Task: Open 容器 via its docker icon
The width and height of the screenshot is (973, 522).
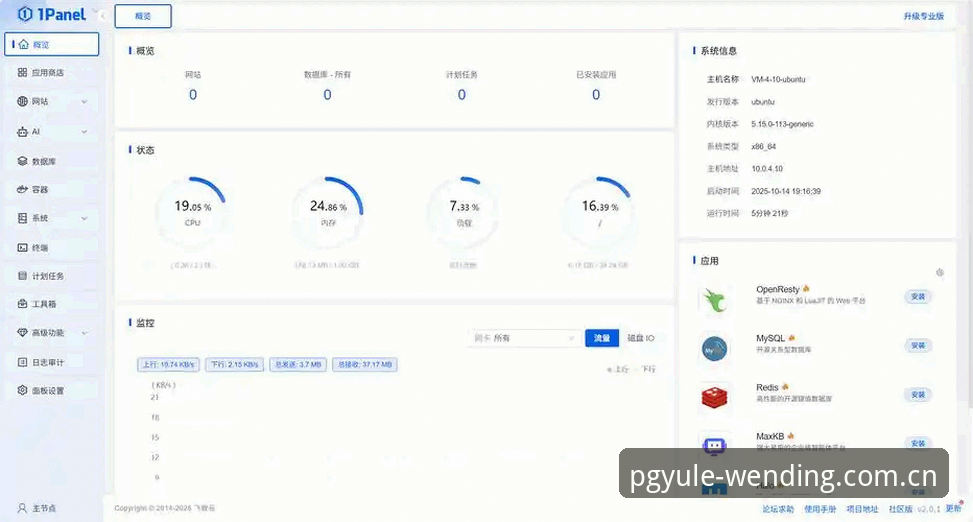Action: (22, 189)
